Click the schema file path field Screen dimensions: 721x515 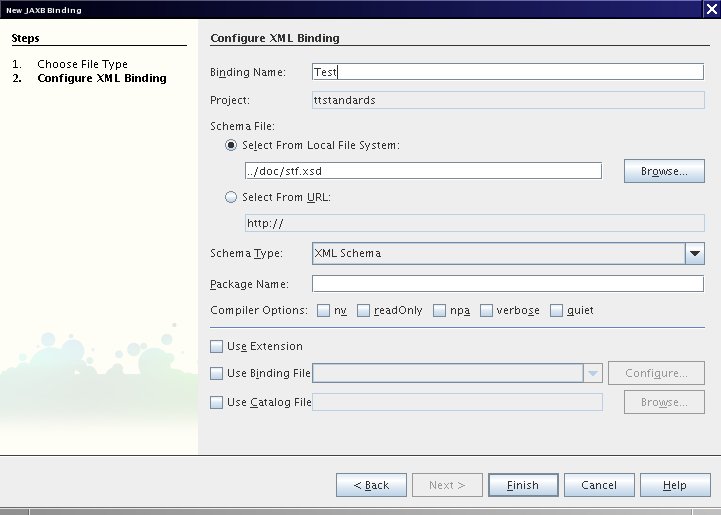coord(423,170)
